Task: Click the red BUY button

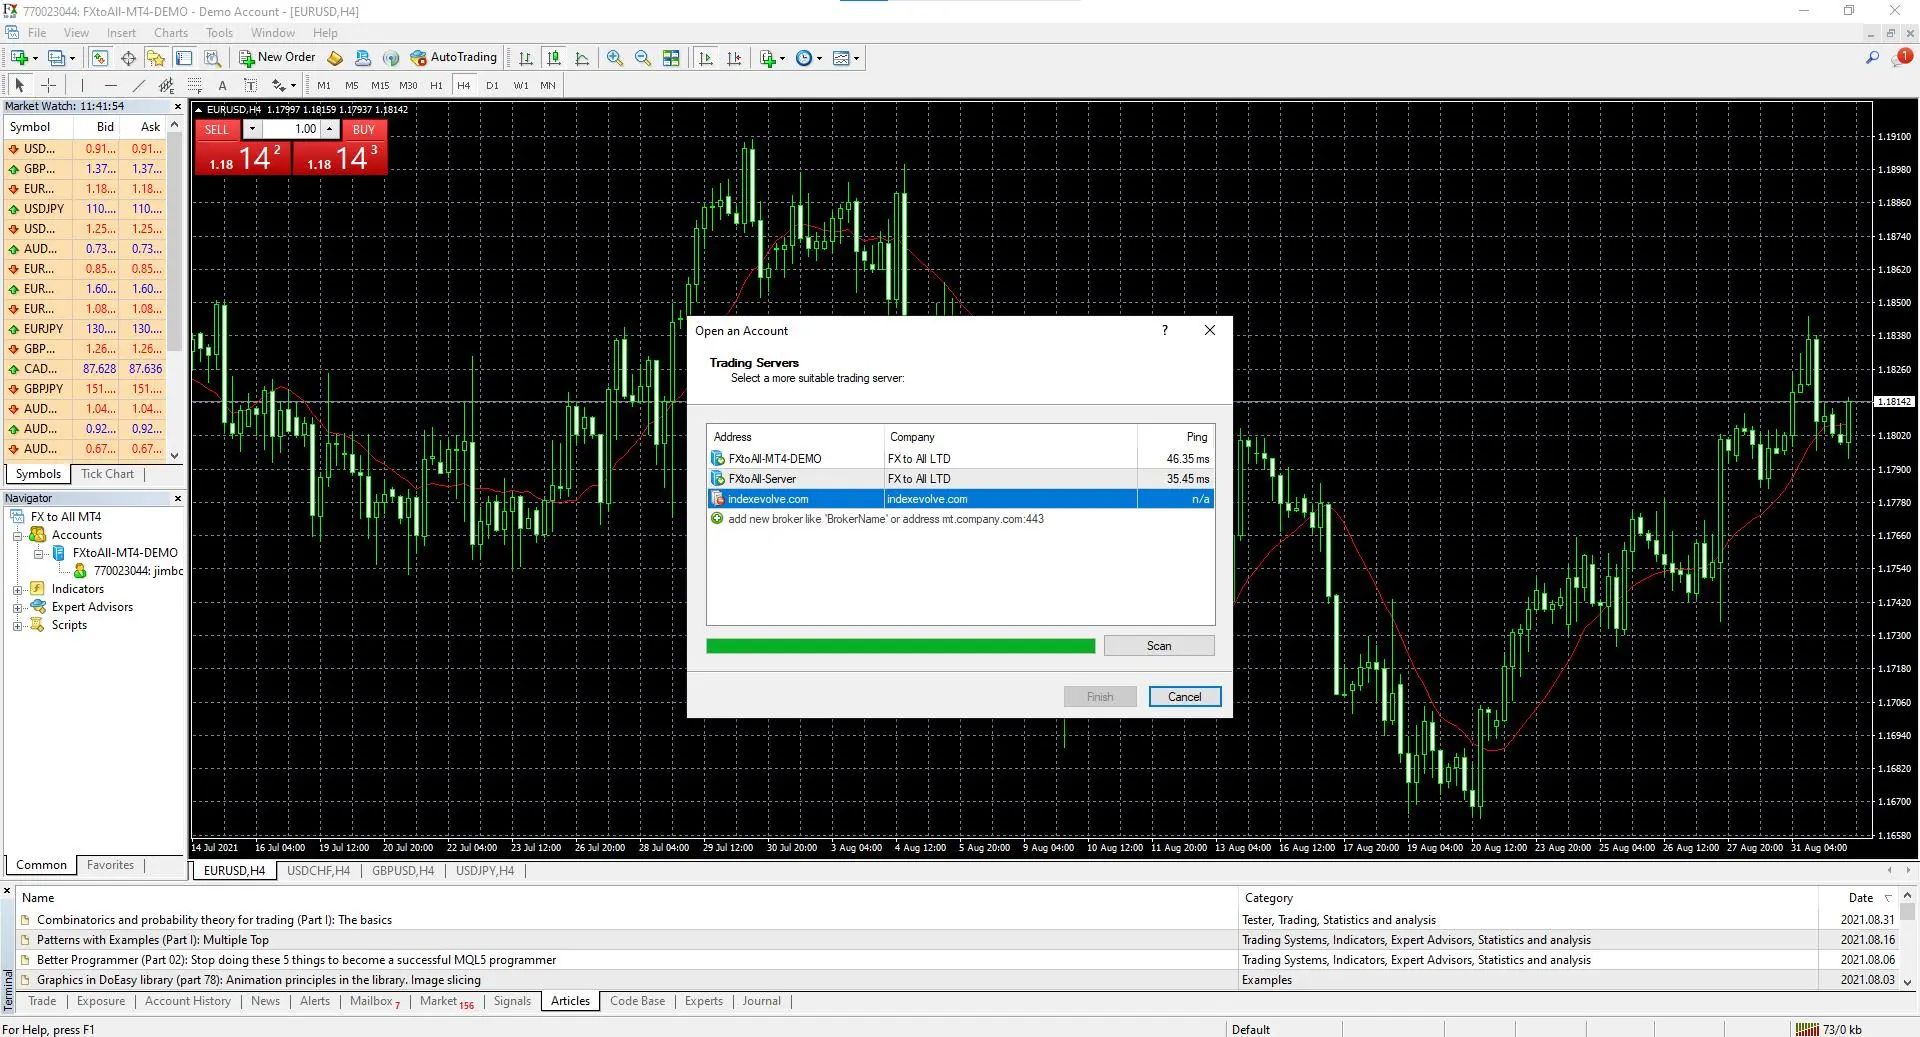Action: pyautogui.click(x=364, y=130)
